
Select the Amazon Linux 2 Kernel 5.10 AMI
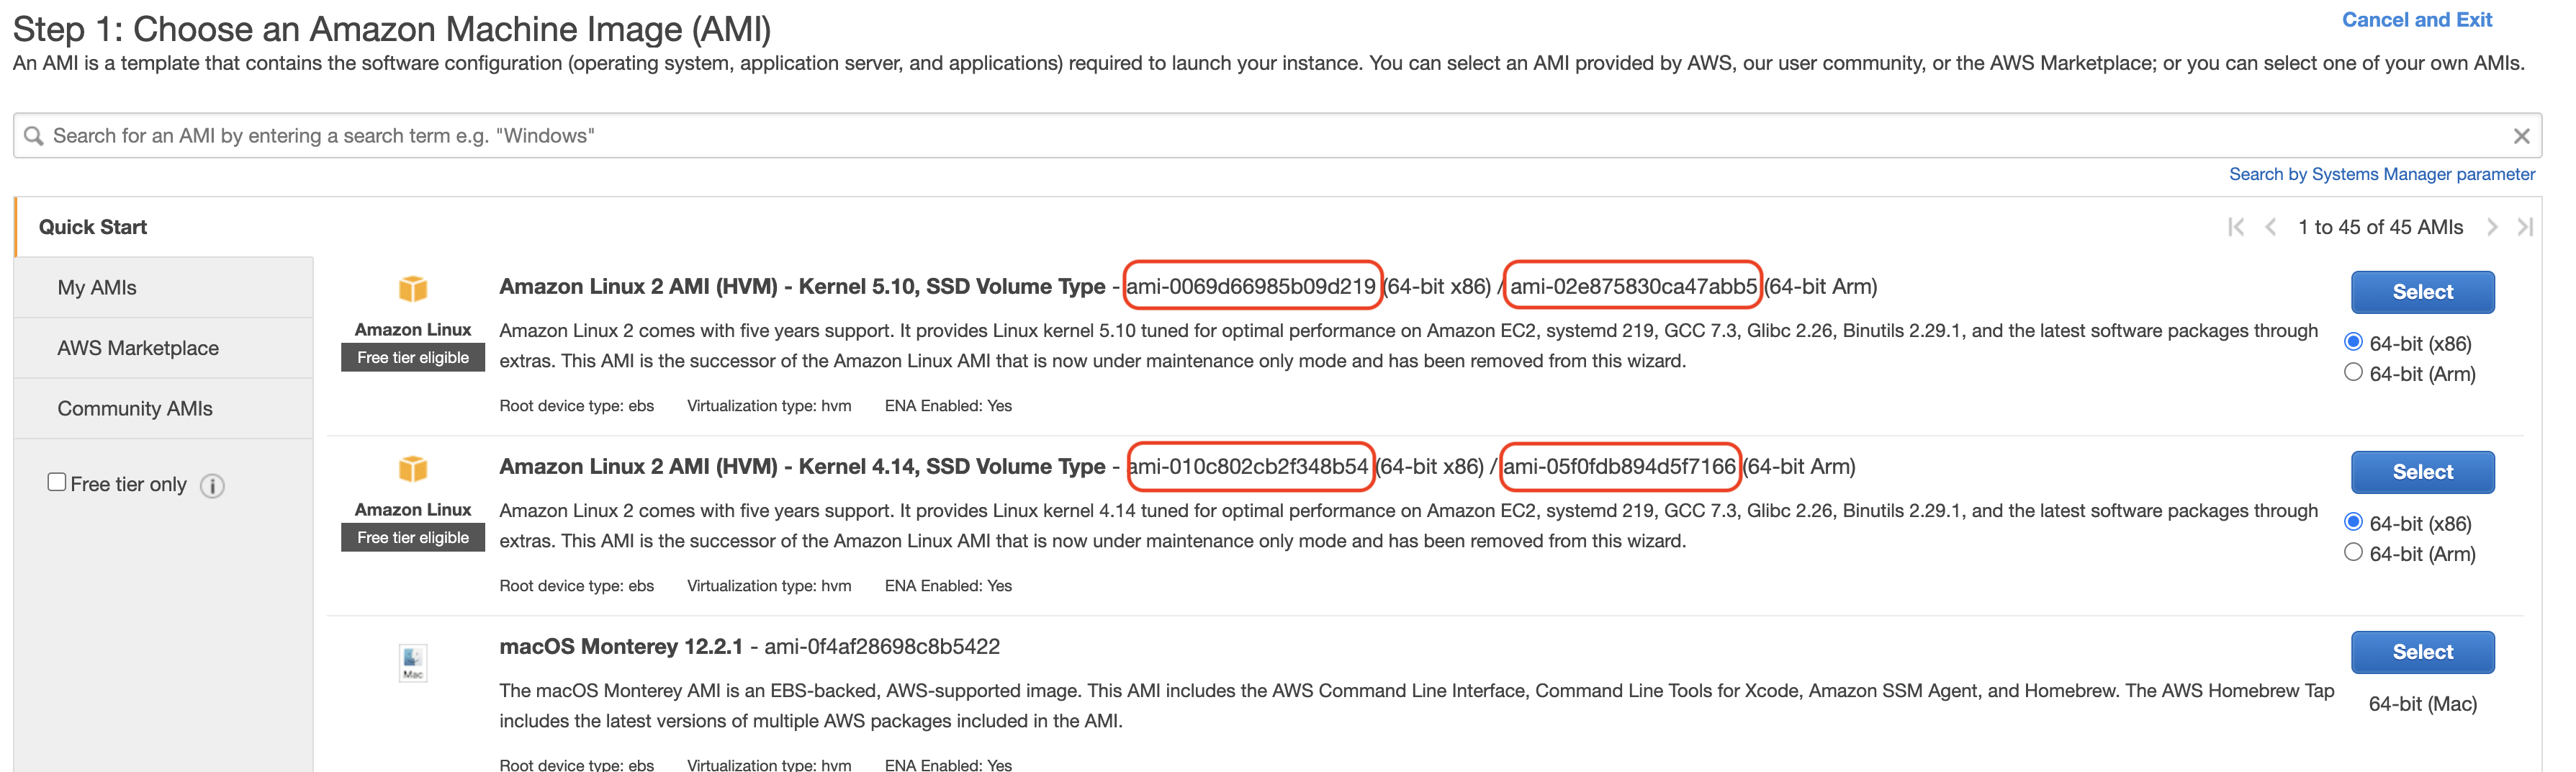point(2422,292)
